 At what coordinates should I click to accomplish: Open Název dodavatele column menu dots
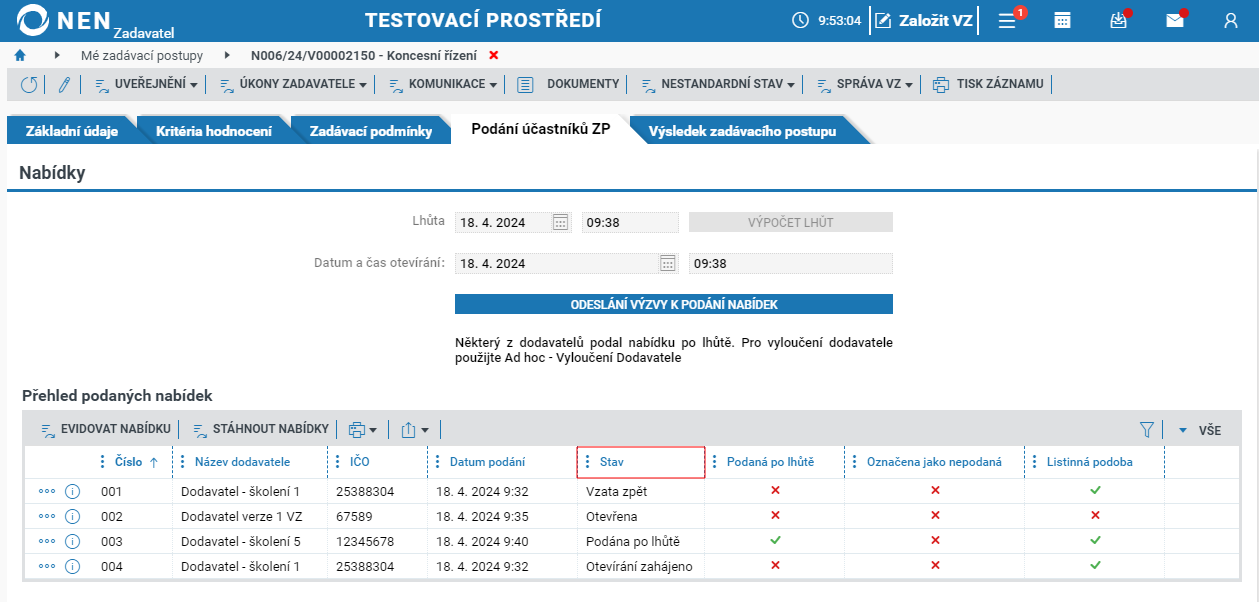(182, 462)
